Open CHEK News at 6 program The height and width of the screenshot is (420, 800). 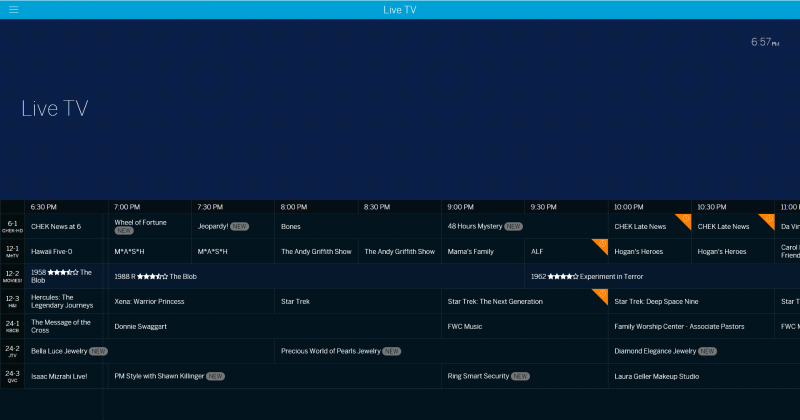[66, 227]
